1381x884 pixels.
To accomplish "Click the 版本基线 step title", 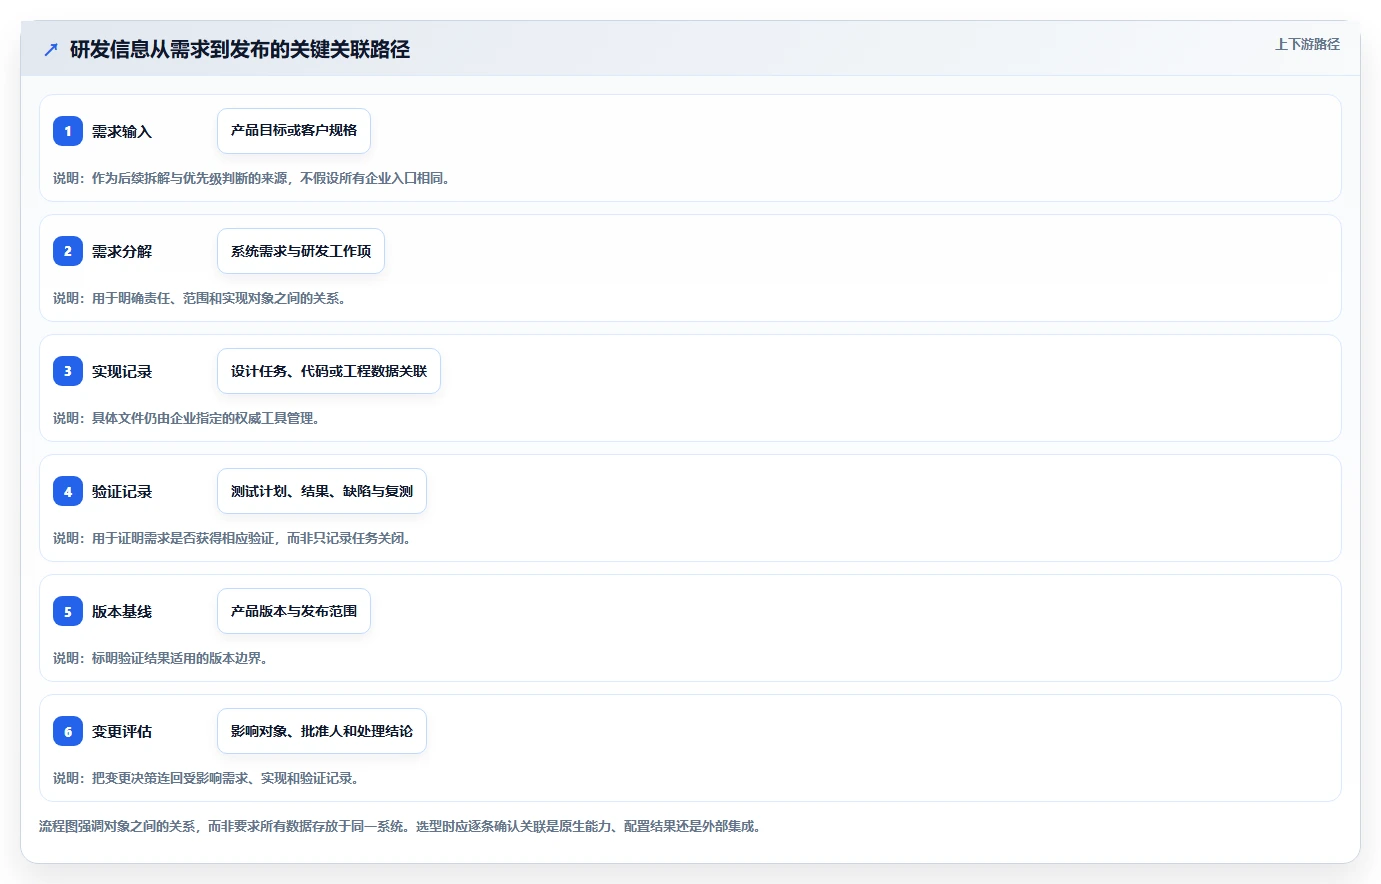I will (x=122, y=611).
